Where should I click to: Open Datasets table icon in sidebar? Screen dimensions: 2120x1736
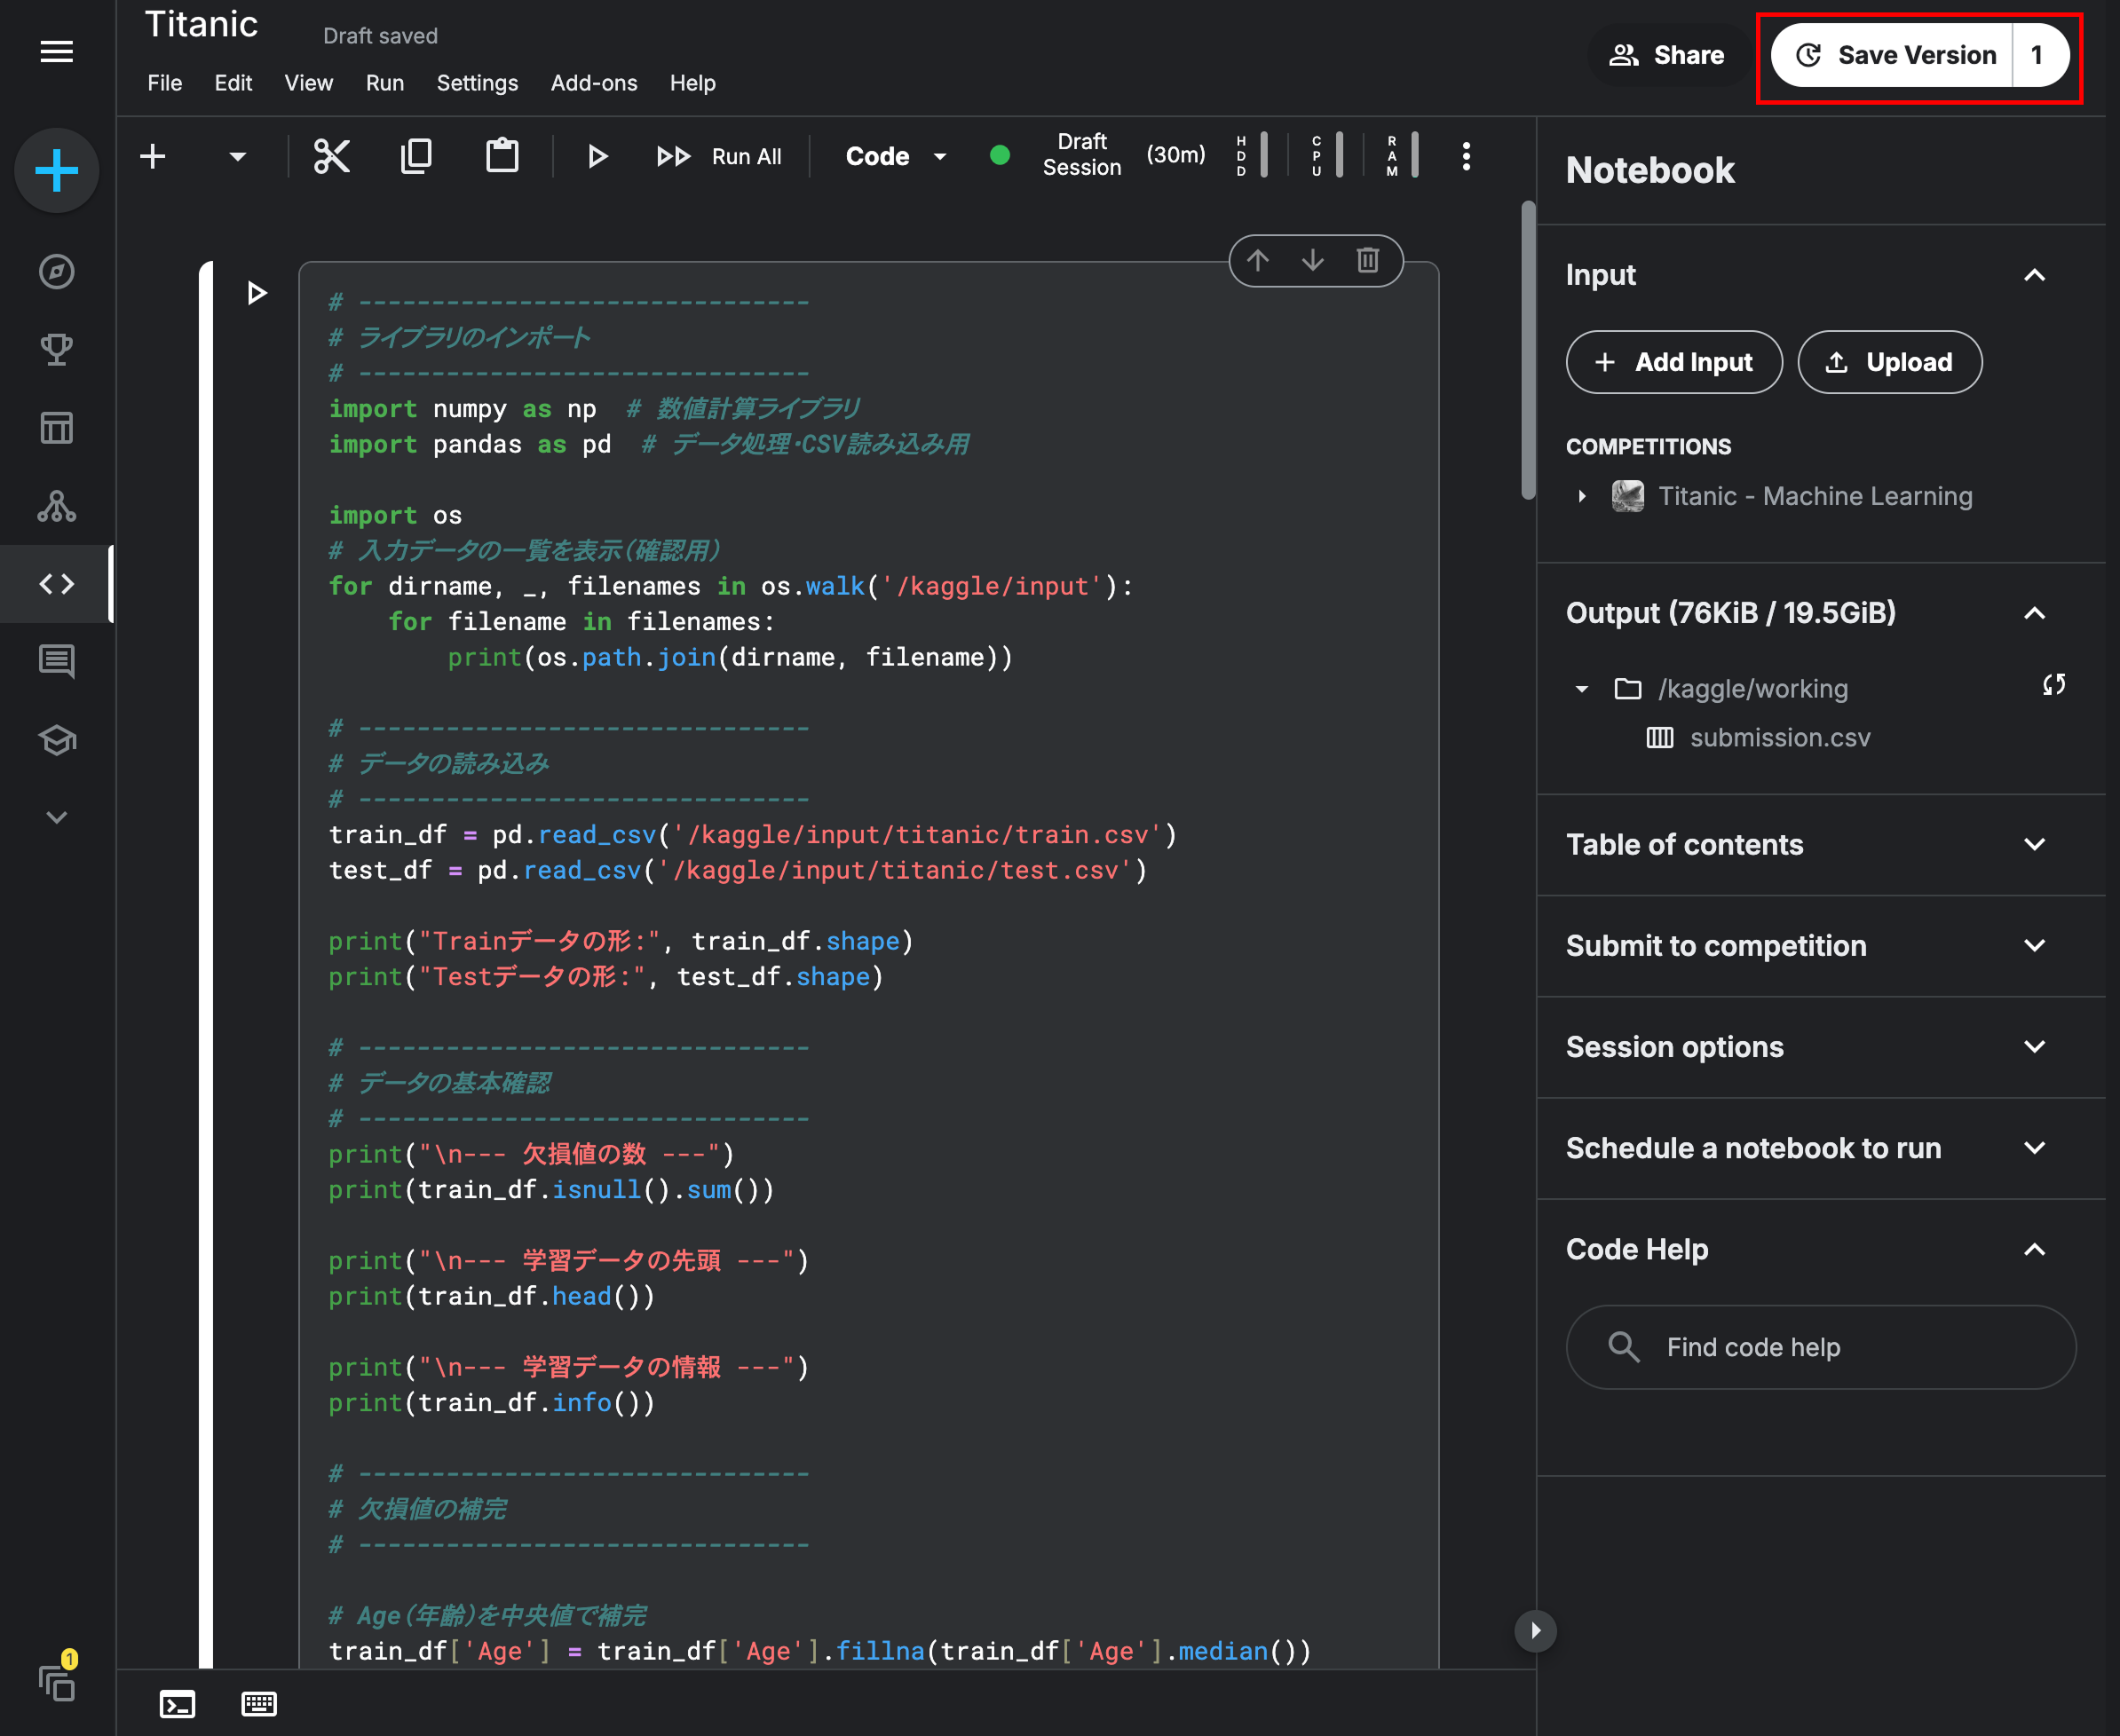[x=57, y=428]
